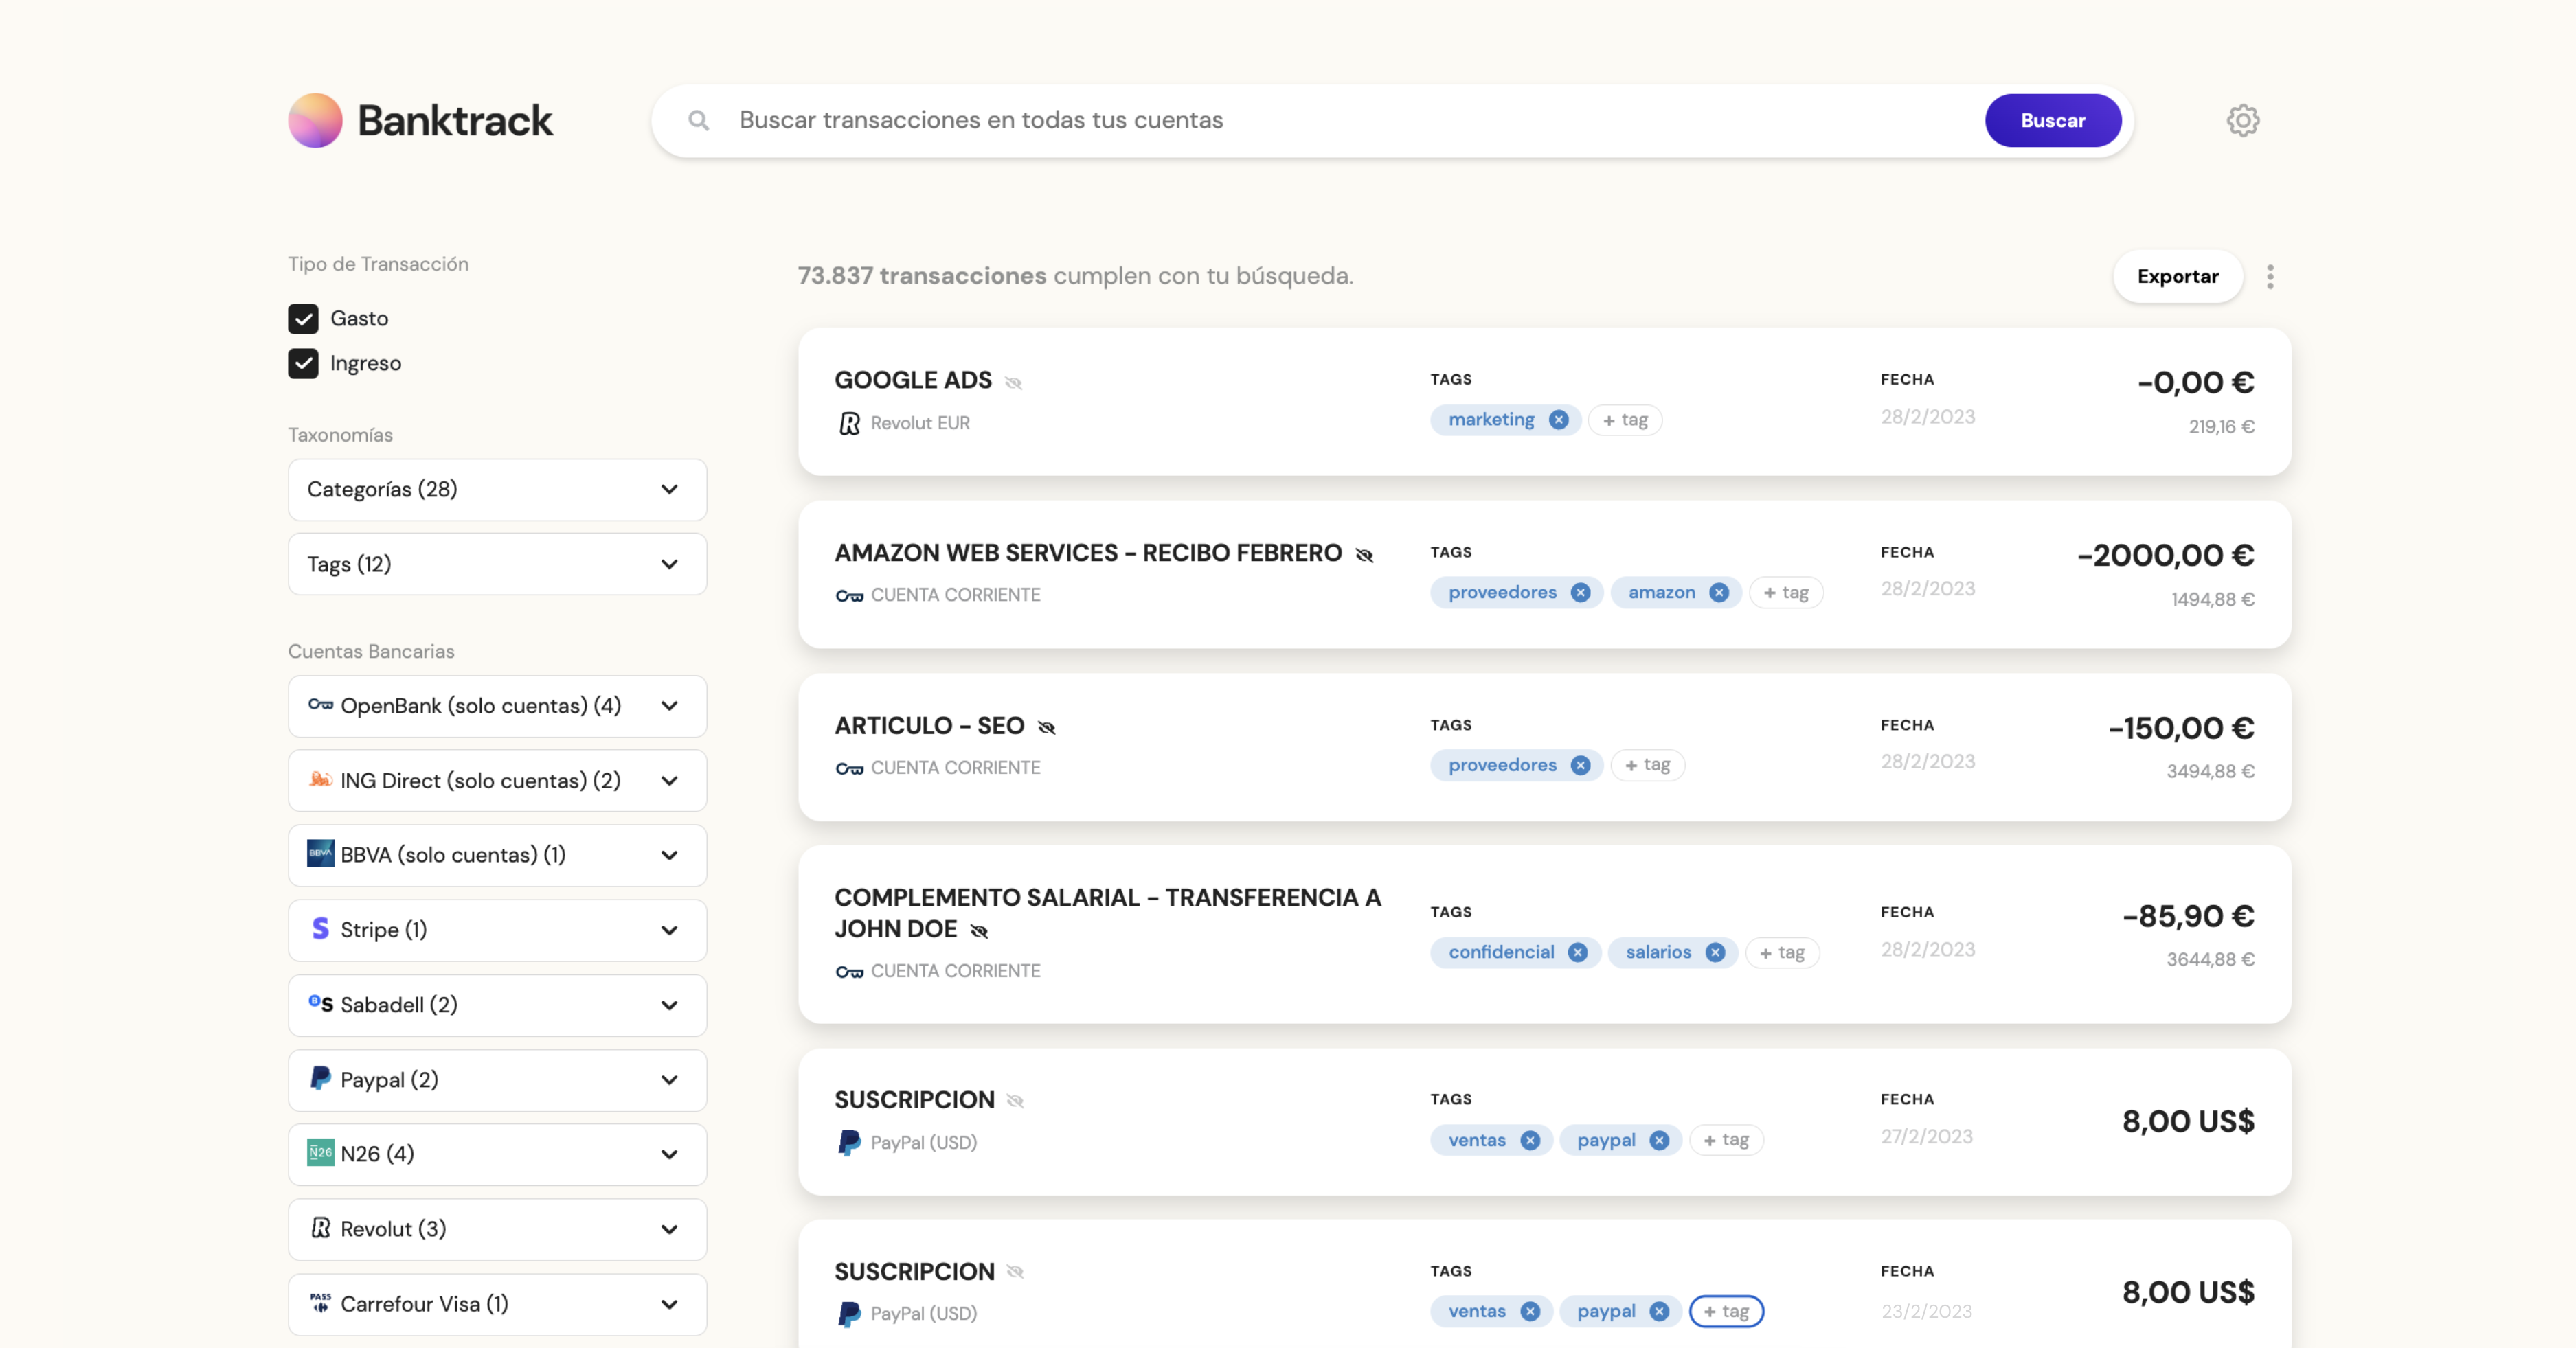The image size is (2576, 1348).
Task: Remove paypal tag from the 27/2/2023 SUSCRIPCION
Action: [x=1659, y=1140]
